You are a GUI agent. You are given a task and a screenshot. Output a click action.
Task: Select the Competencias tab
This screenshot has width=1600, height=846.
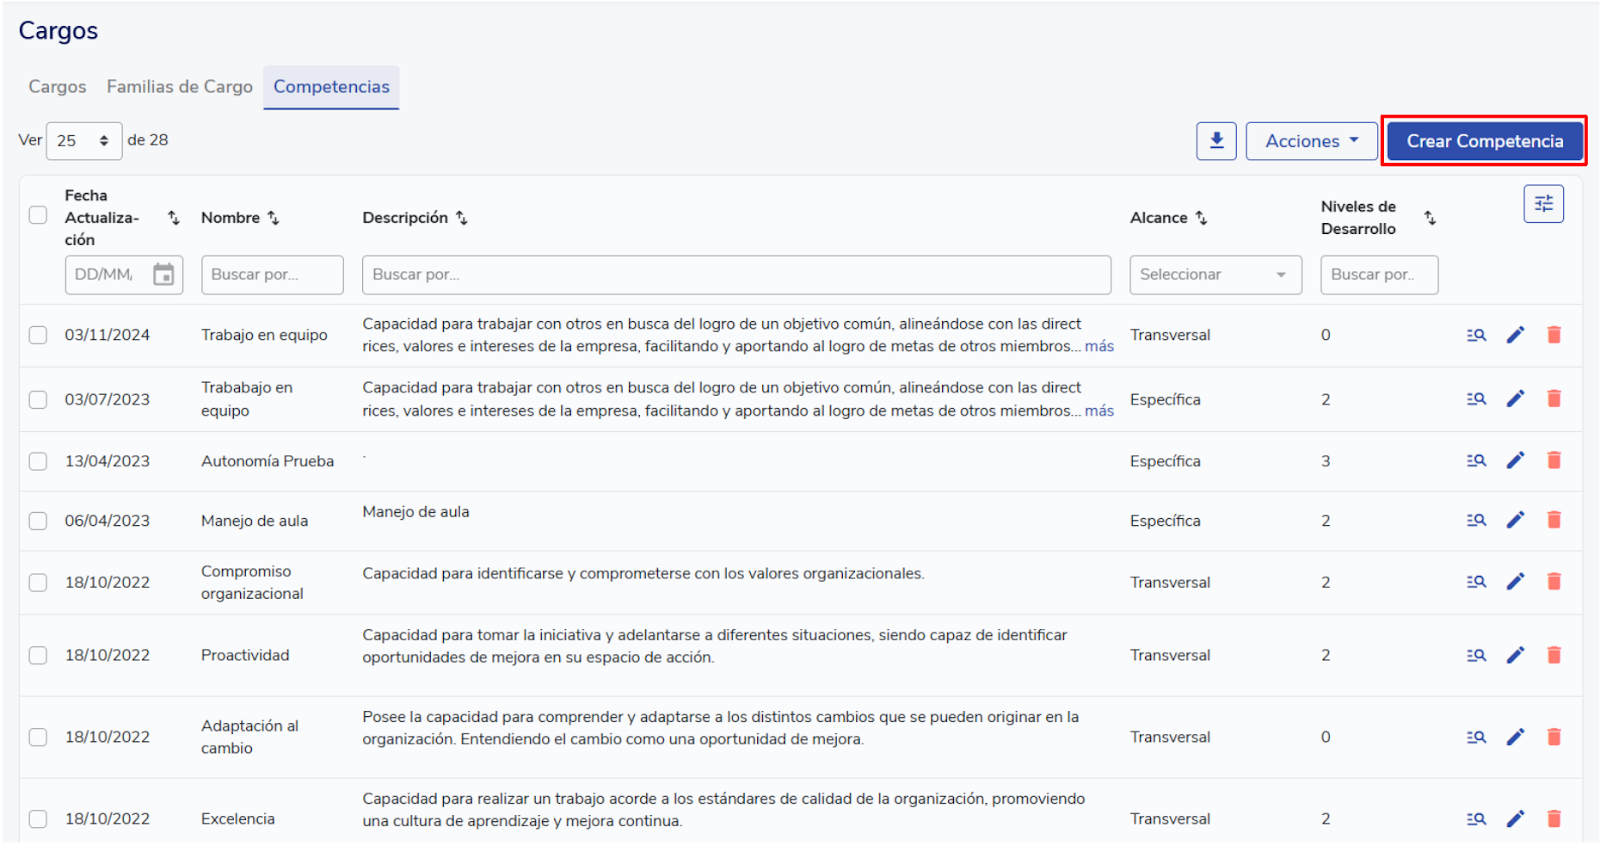coord(331,87)
